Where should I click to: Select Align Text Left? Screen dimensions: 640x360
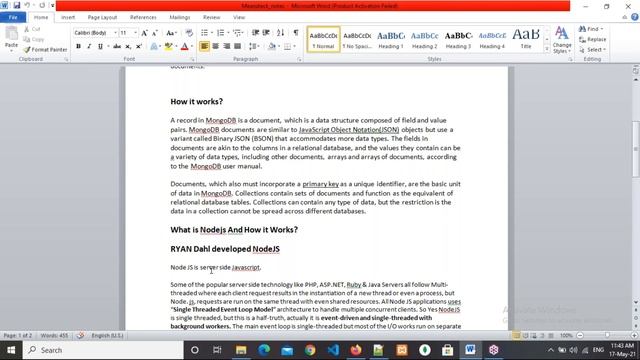(x=204, y=47)
